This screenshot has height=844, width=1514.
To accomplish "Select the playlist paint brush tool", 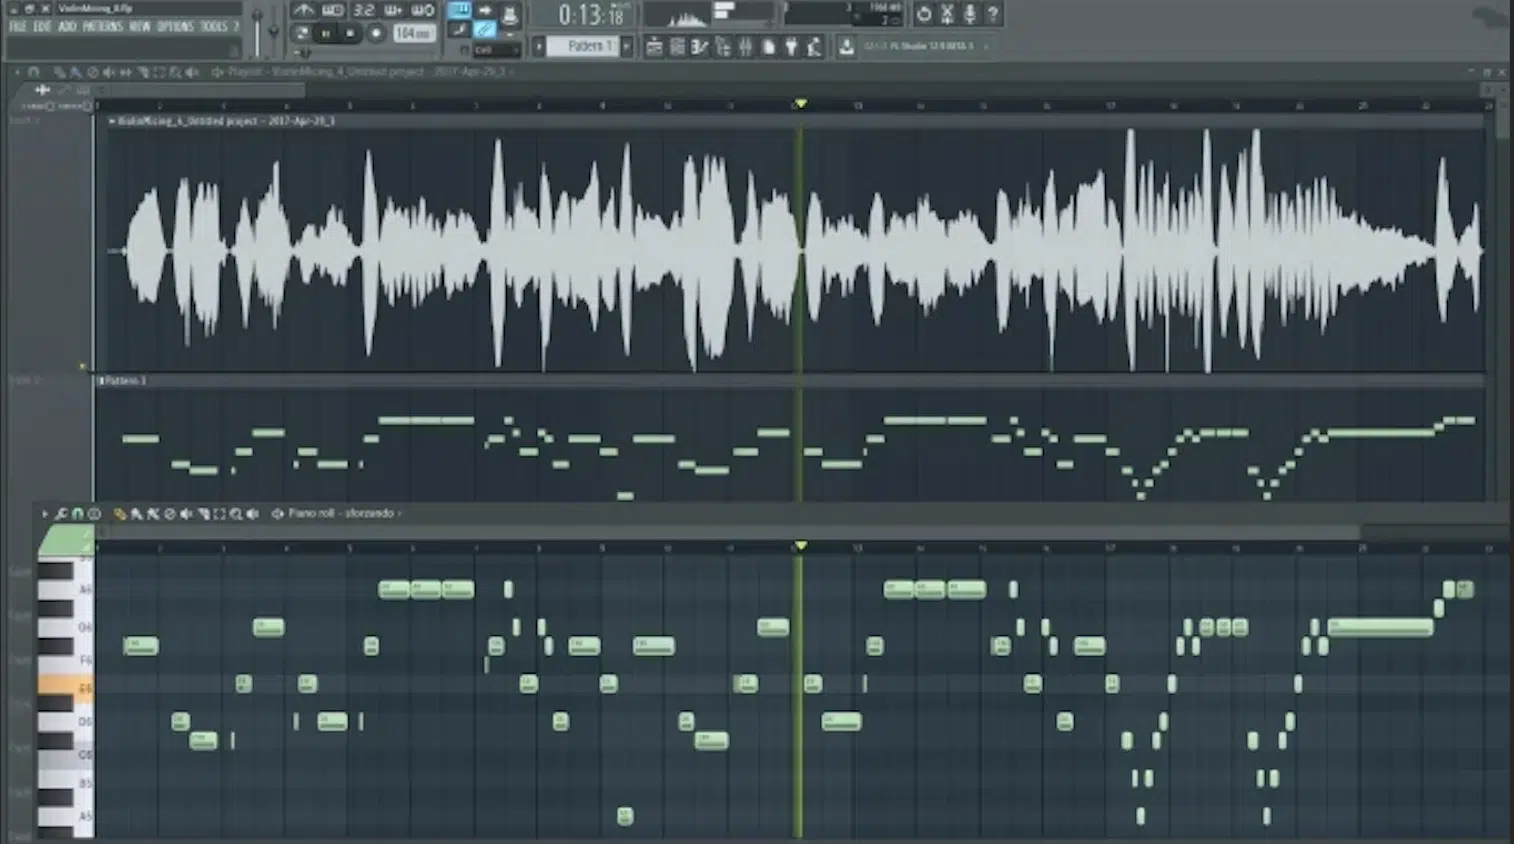I will [75, 72].
